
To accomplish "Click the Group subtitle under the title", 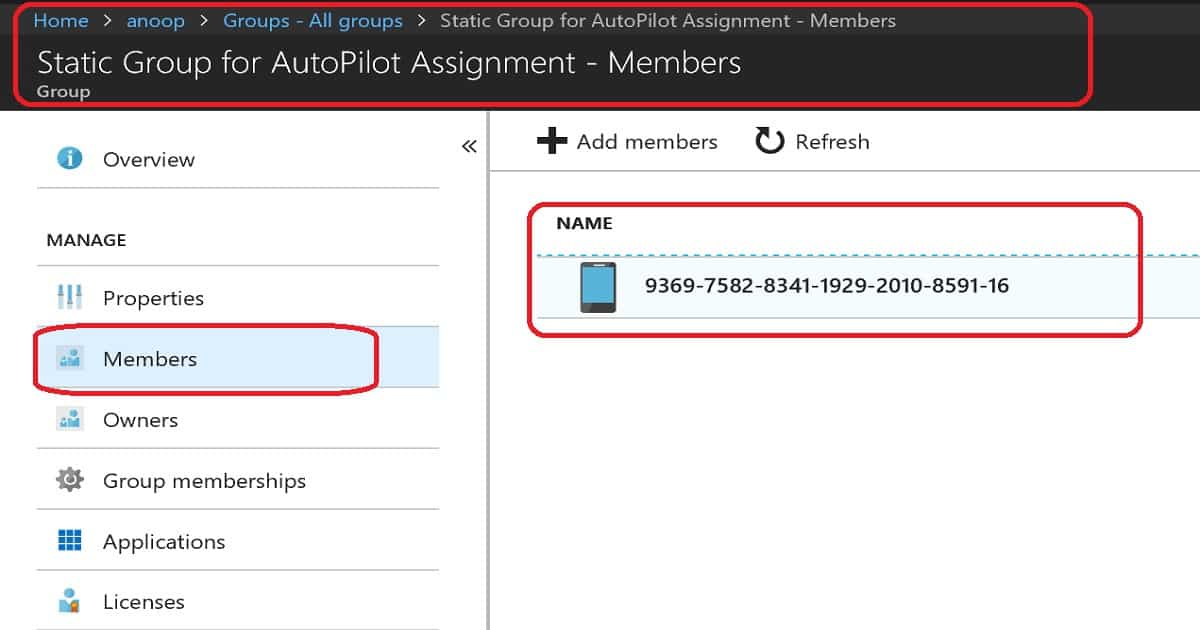I will coord(63,91).
